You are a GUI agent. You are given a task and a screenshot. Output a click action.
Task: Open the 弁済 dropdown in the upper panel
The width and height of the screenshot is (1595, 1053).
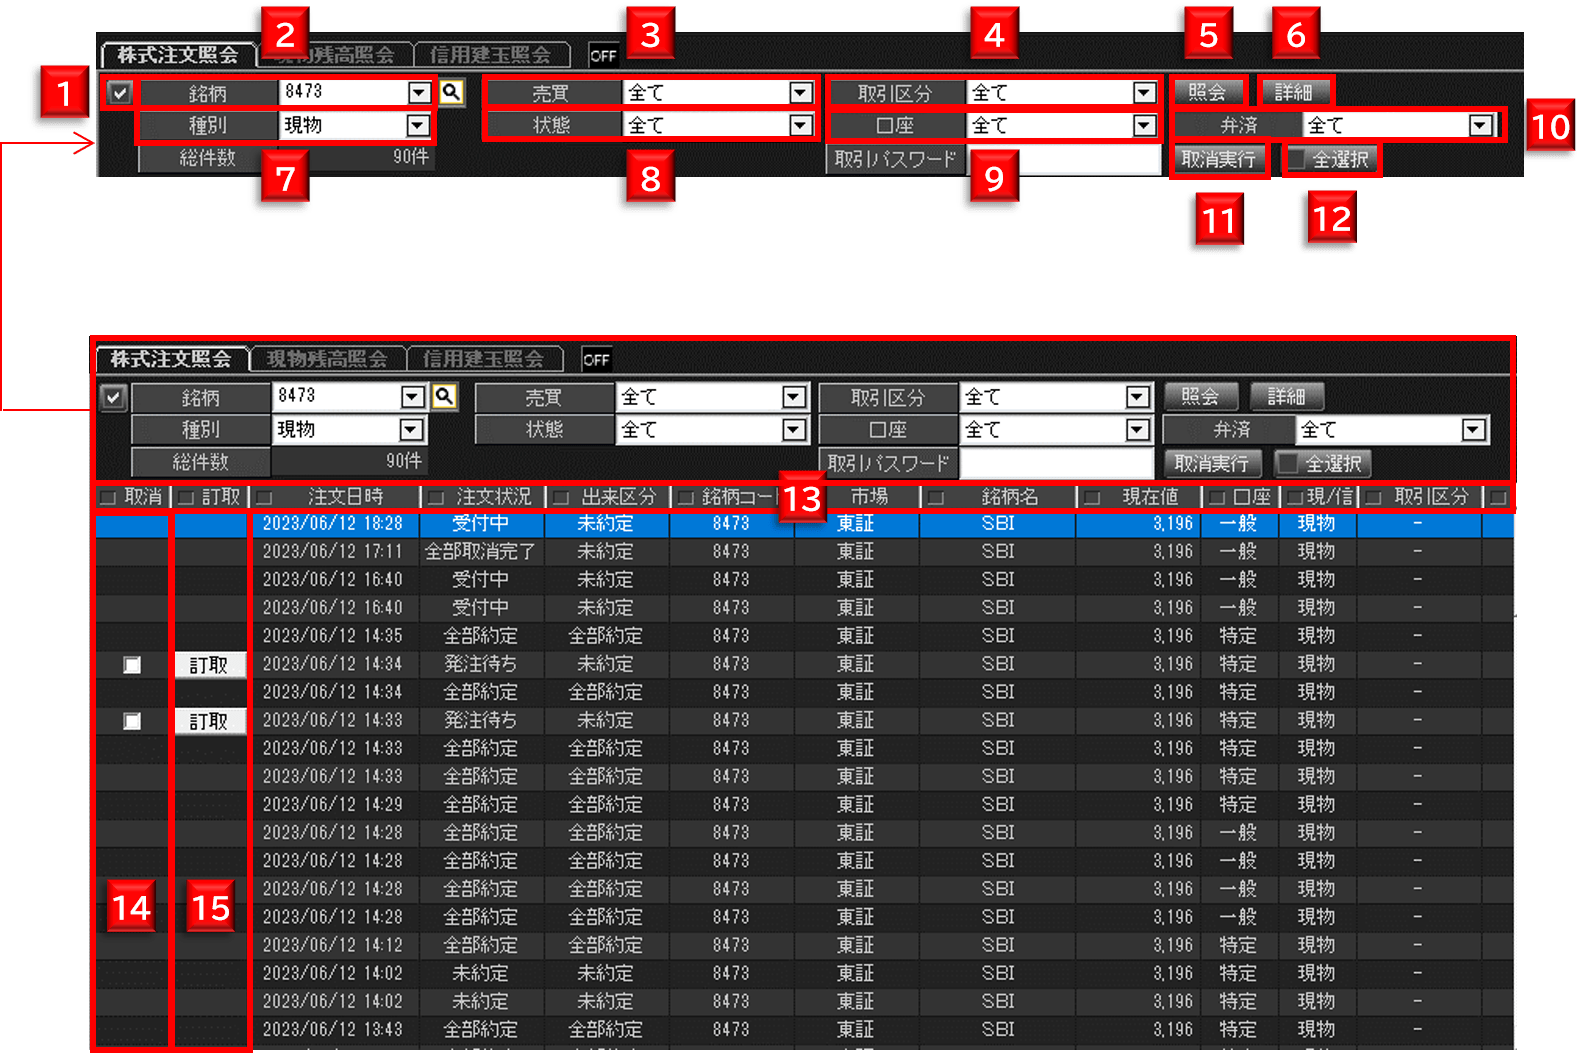[1480, 125]
